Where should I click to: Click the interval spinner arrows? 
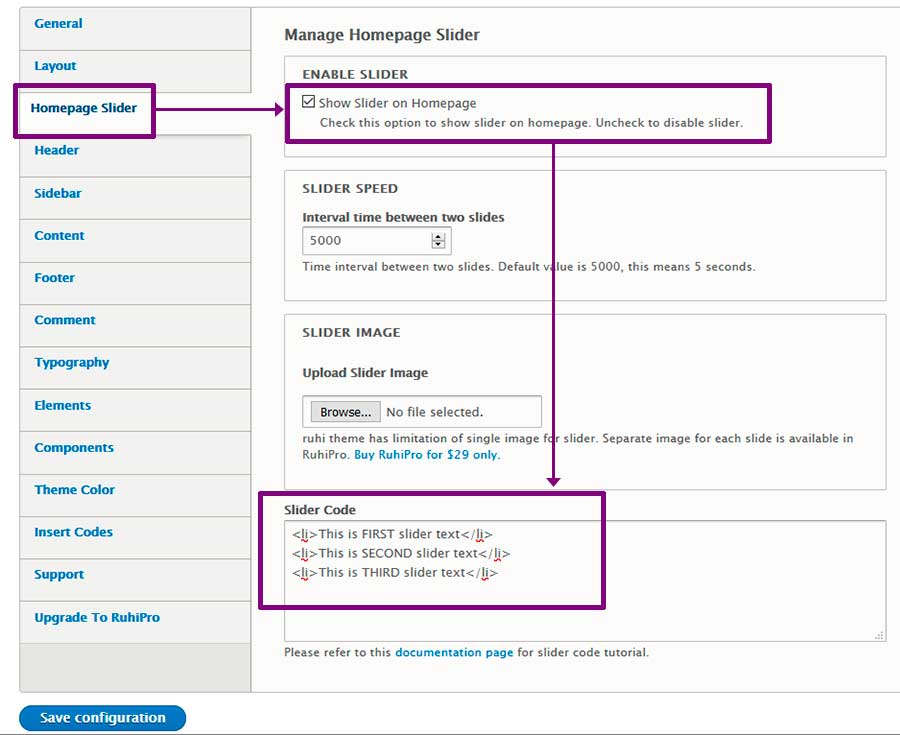pos(438,241)
